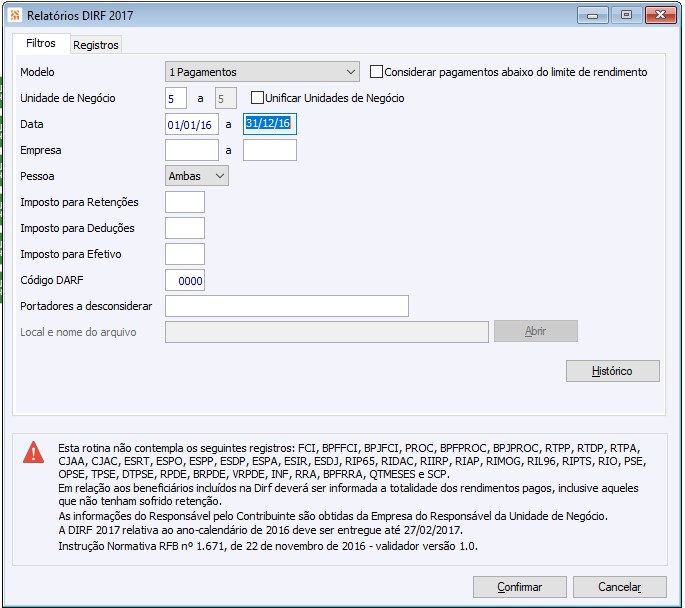
Task: Click the Empresa label
Action: click(41, 150)
